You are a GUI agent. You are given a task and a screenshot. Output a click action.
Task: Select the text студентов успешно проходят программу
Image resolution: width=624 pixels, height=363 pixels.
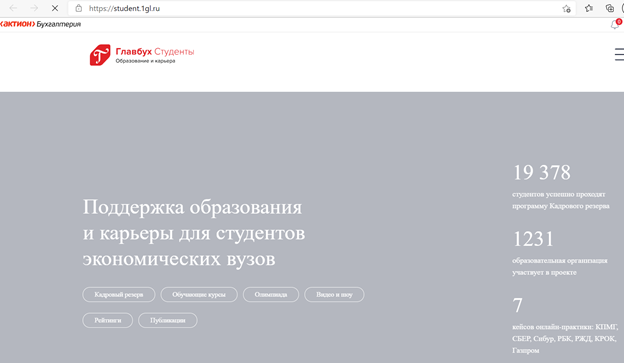[561, 200]
